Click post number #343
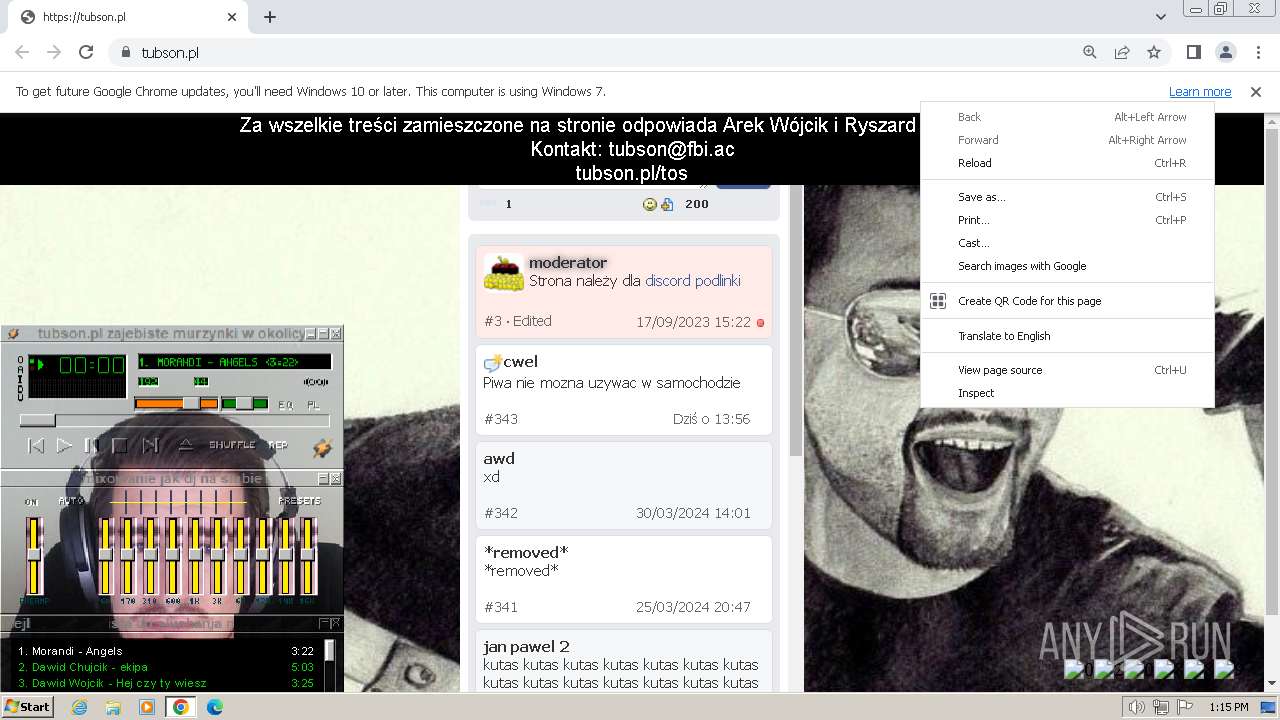Viewport: 1280px width, 720px height. 501,419
